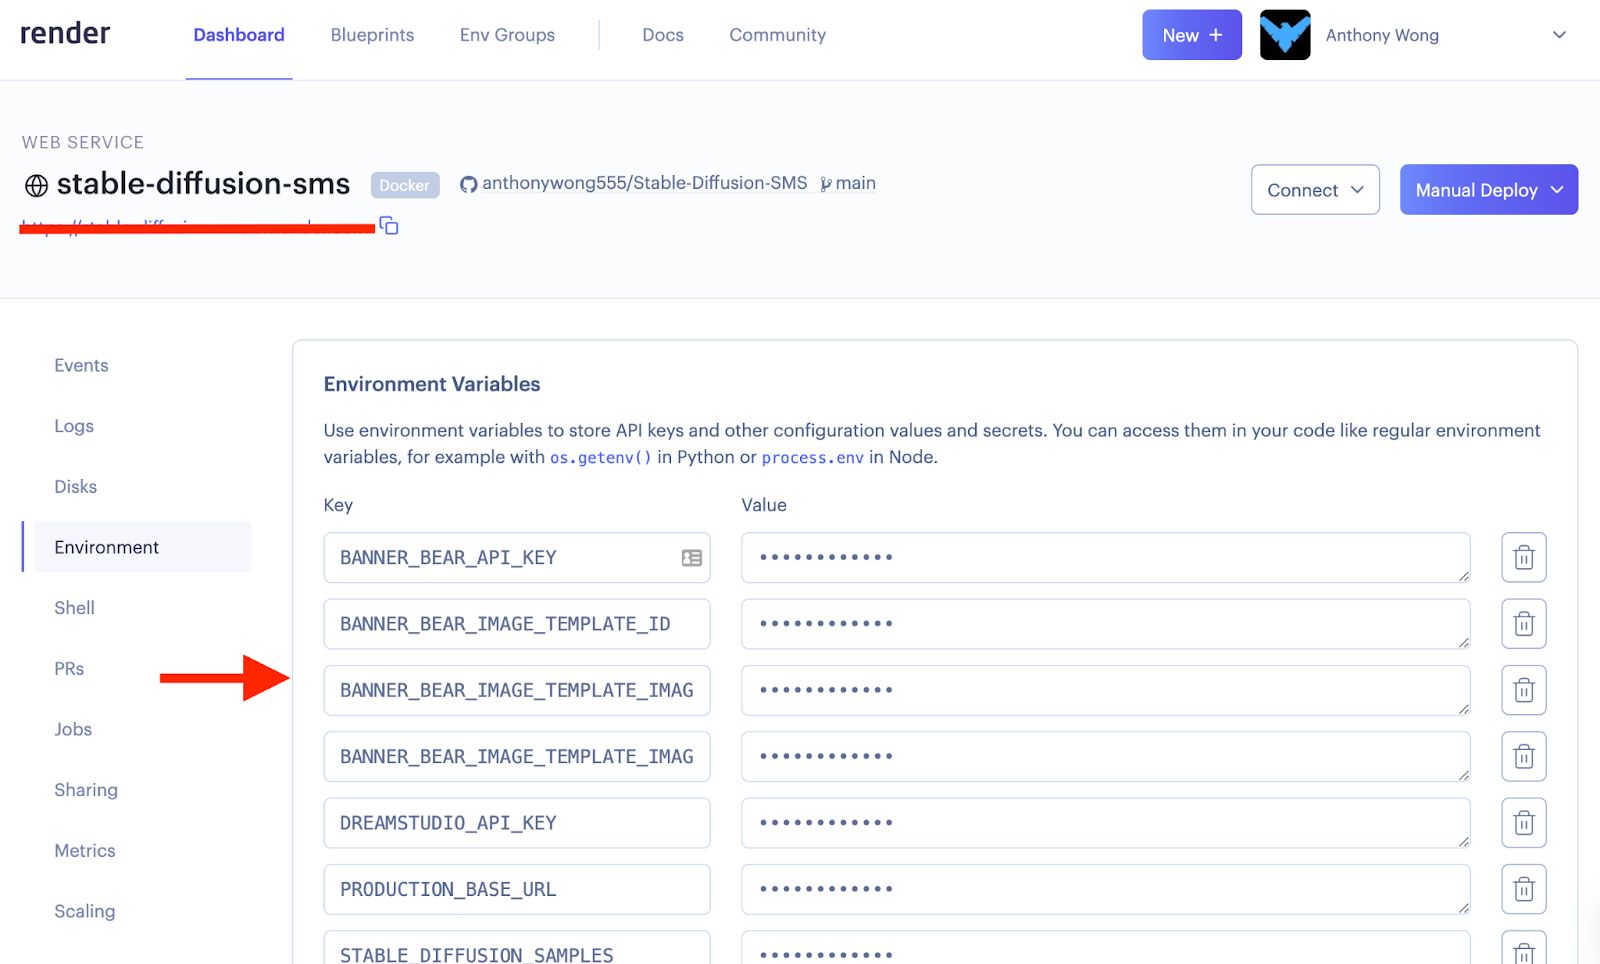The width and height of the screenshot is (1600, 964).
Task: Open the Manual Deploy dropdown
Action: click(x=1489, y=190)
